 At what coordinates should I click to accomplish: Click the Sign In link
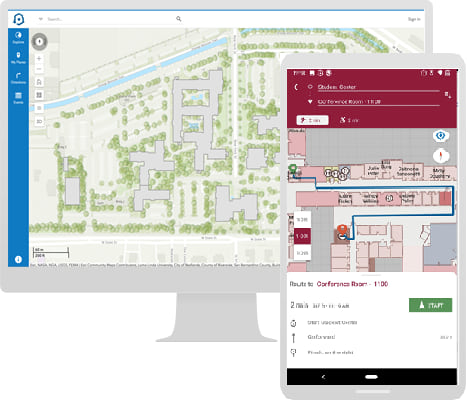pyautogui.click(x=414, y=19)
